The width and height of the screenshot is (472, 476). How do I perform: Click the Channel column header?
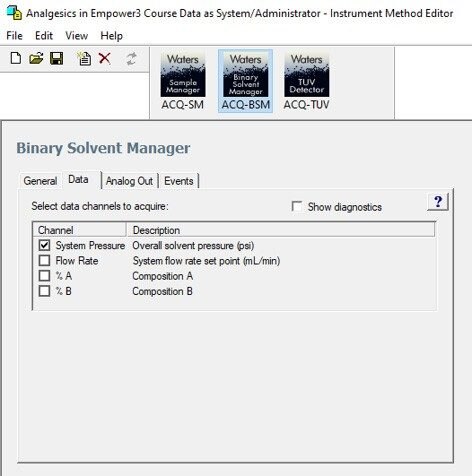tap(80, 230)
